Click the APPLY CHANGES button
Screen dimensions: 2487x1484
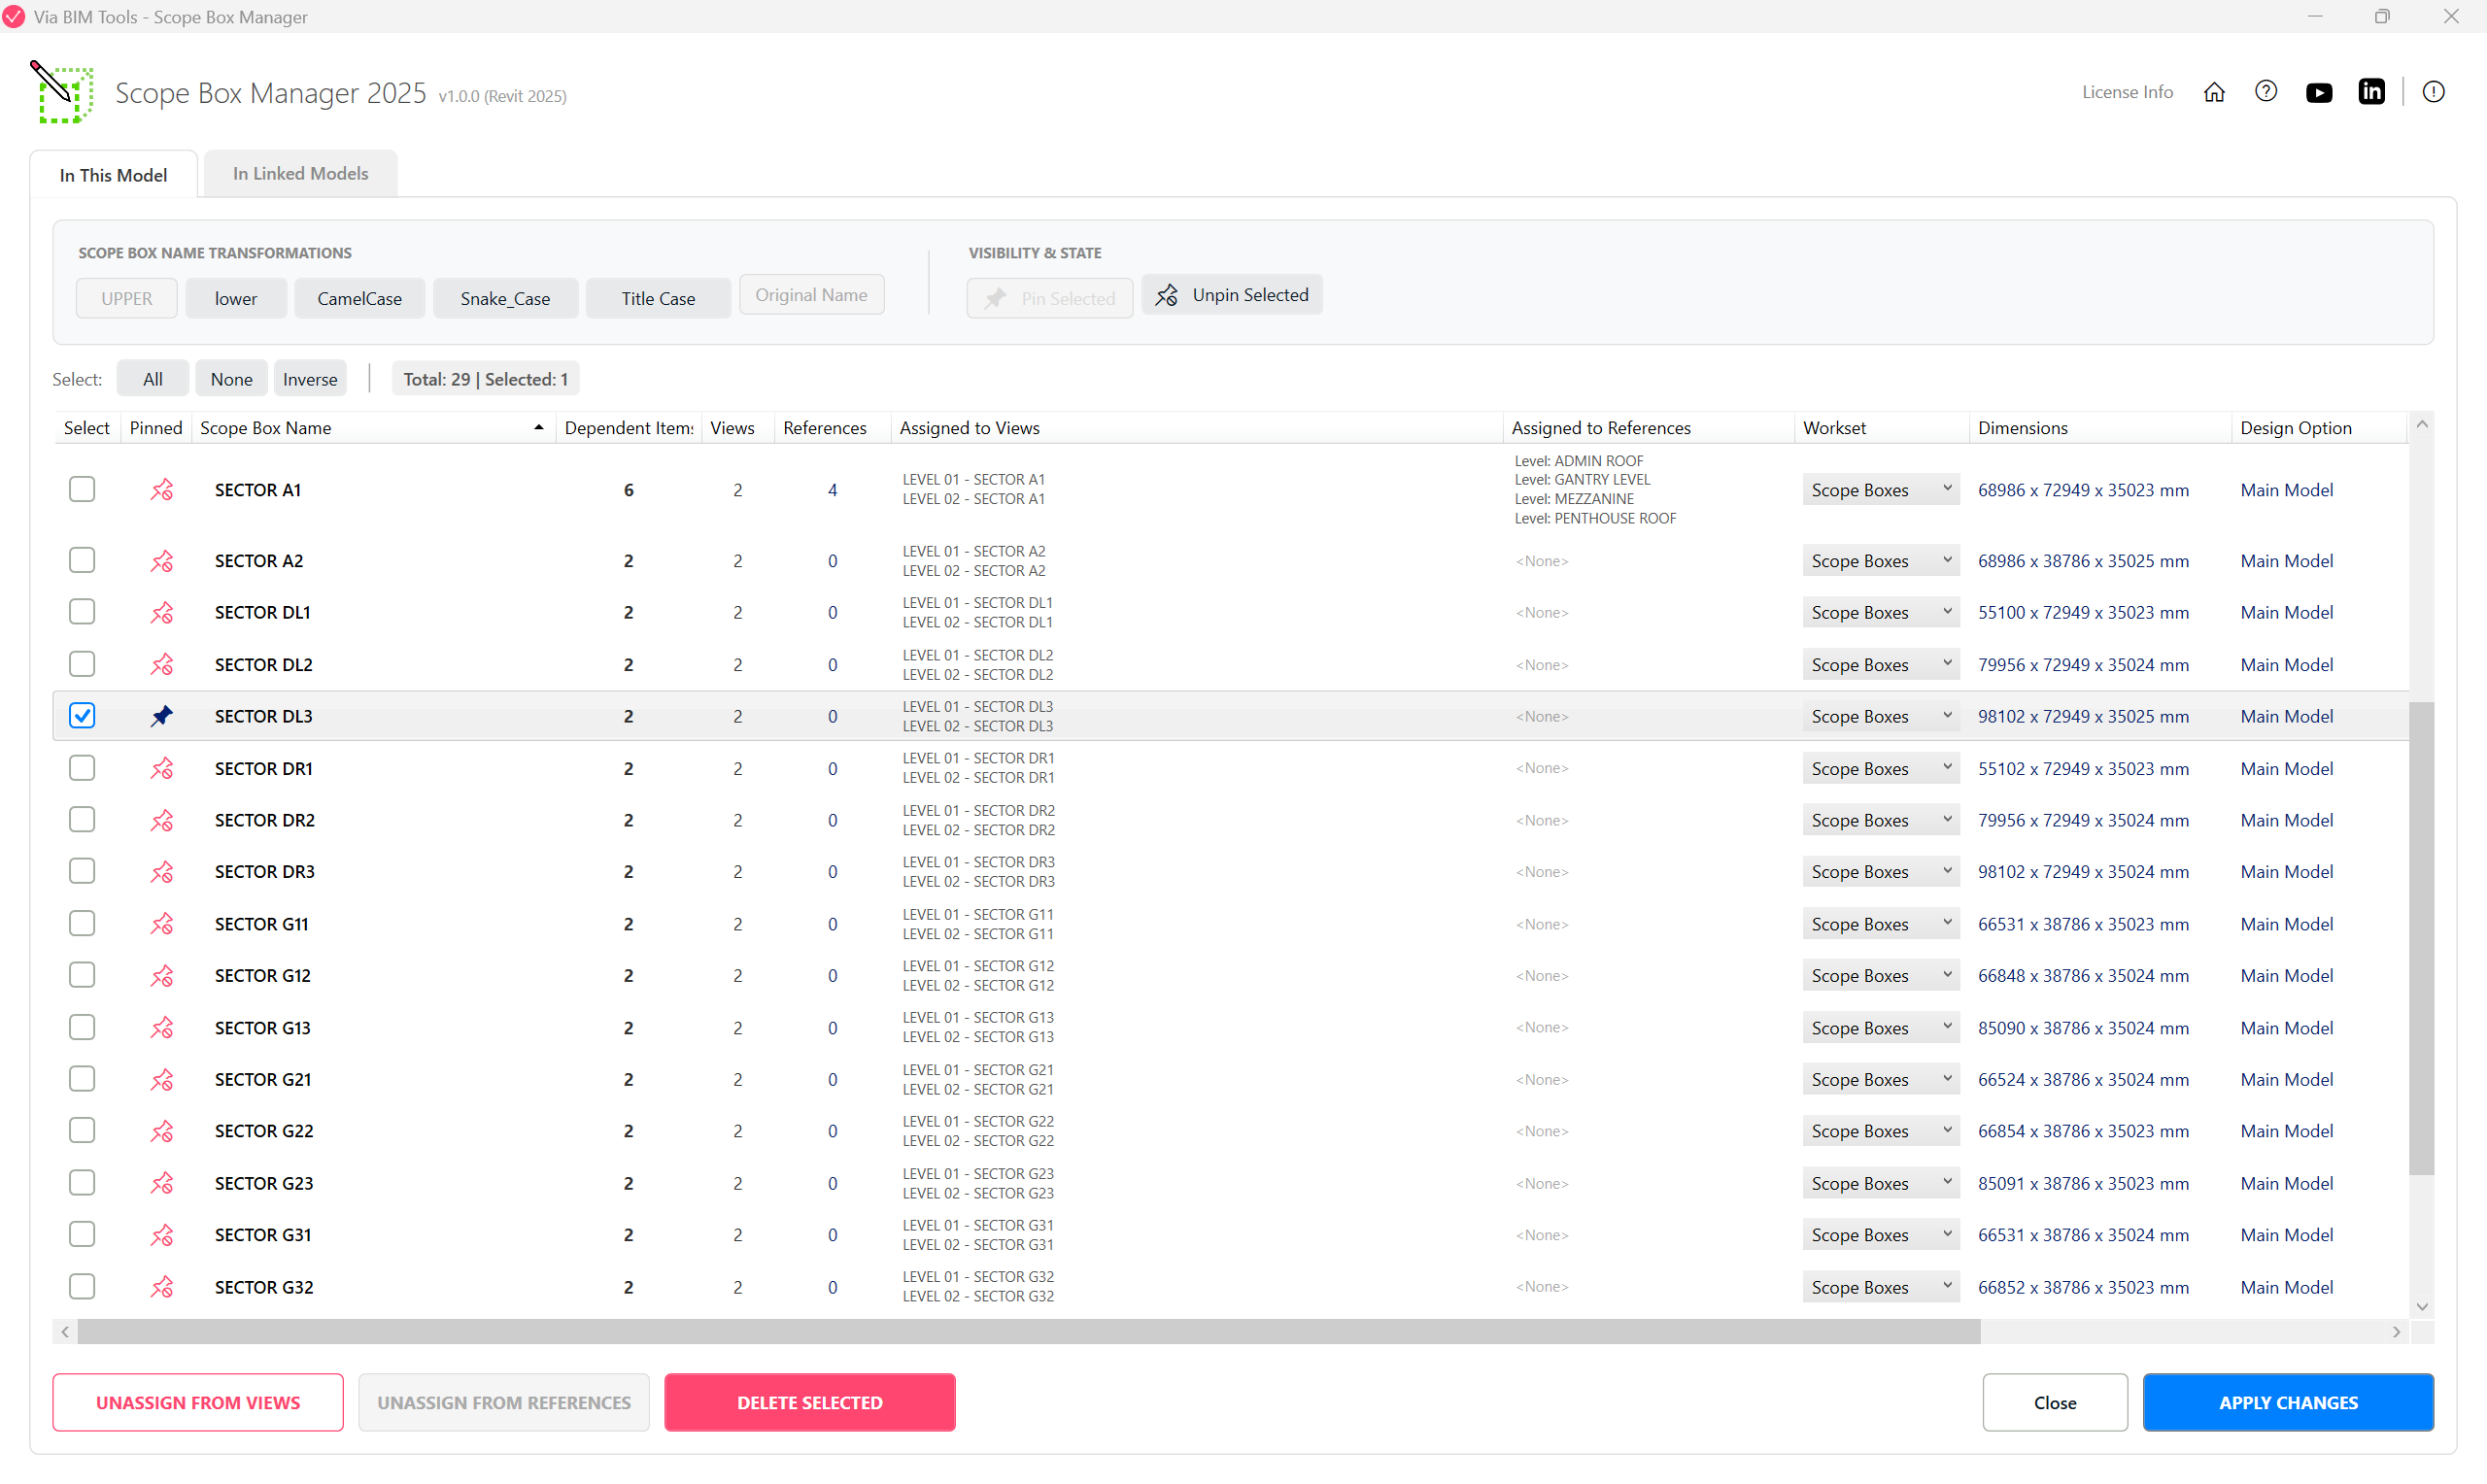pyautogui.click(x=2288, y=1403)
